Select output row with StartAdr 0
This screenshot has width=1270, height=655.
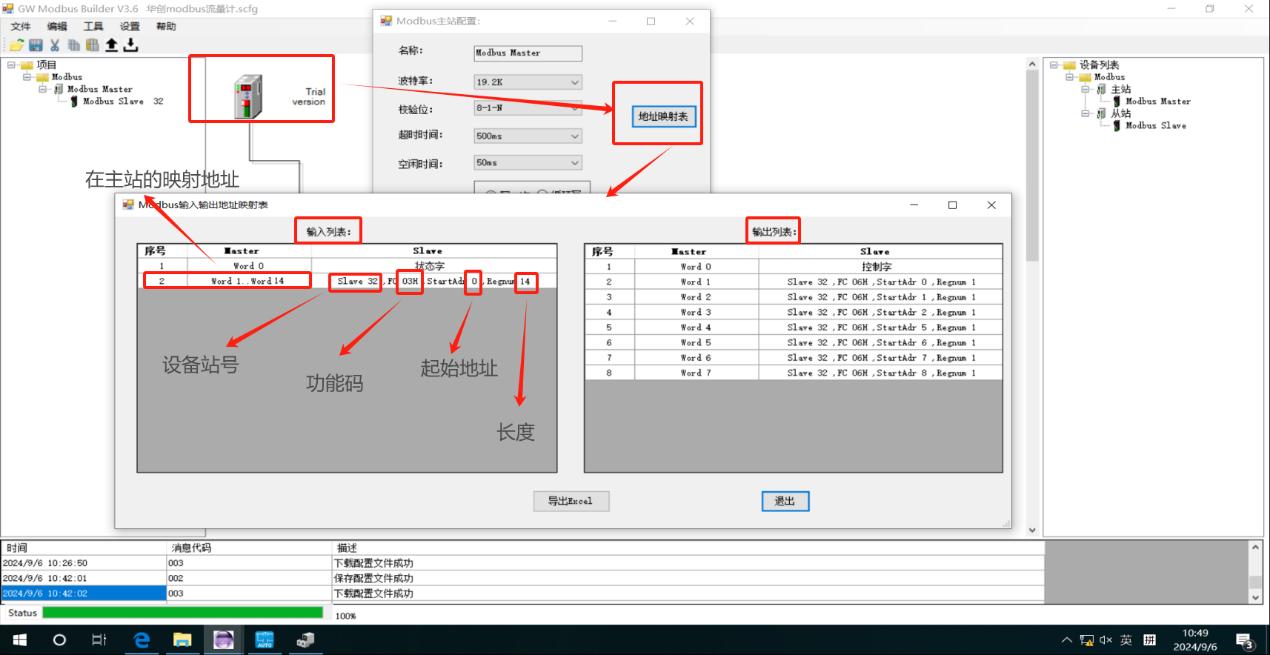coord(793,282)
